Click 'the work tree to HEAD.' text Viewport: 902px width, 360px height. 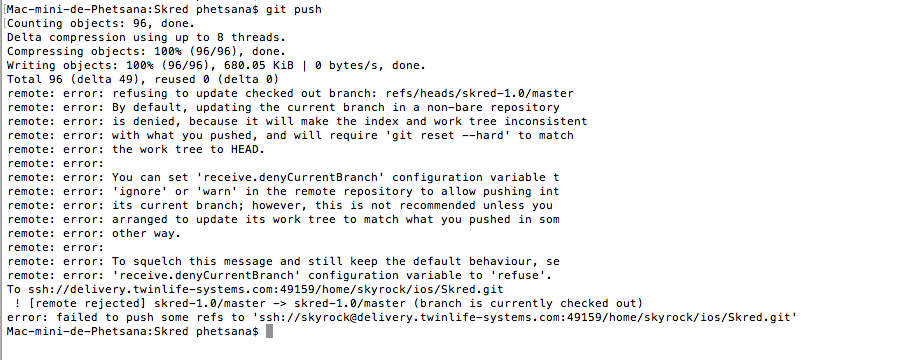[188, 150]
